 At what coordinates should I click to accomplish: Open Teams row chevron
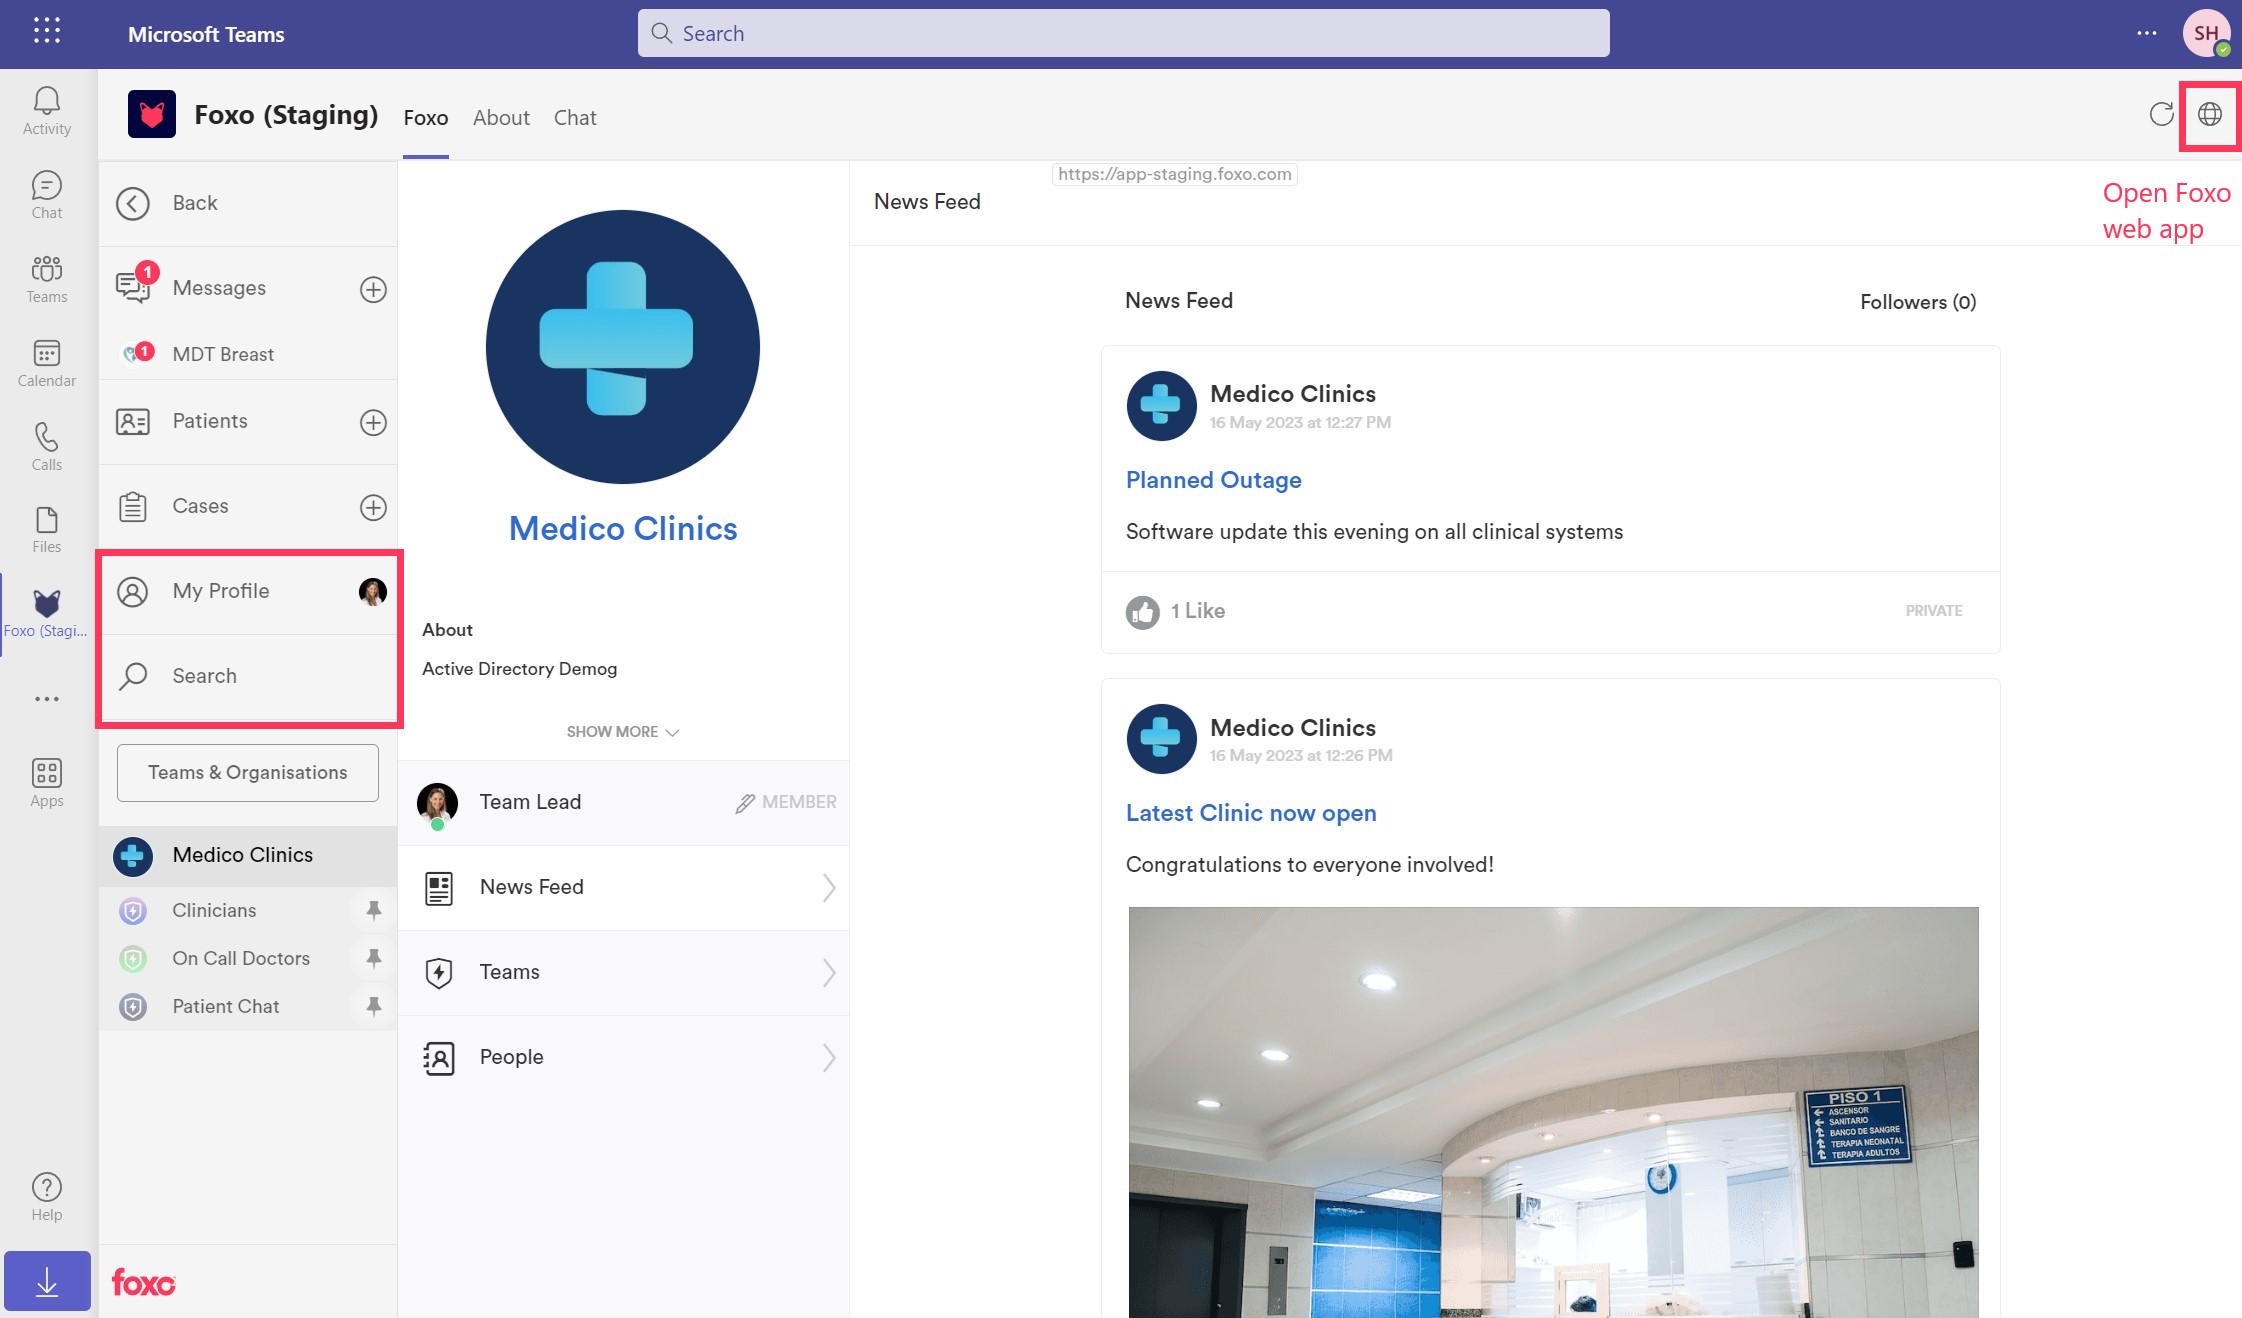tap(828, 973)
